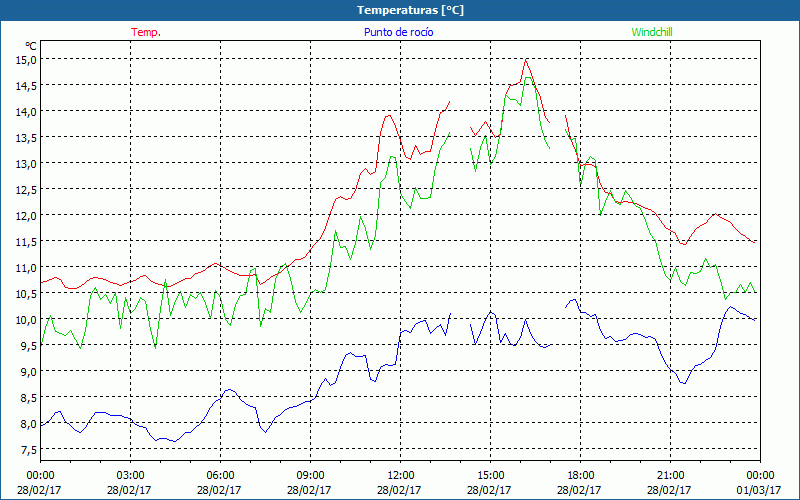Click the °C unit label on the axis

[x=31, y=46]
